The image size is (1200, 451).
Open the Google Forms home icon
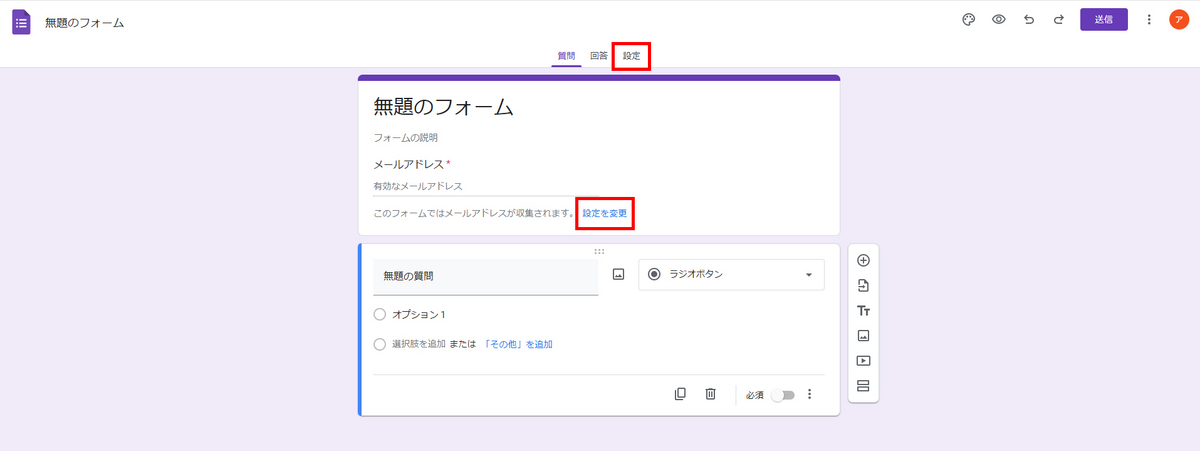pyautogui.click(x=21, y=22)
